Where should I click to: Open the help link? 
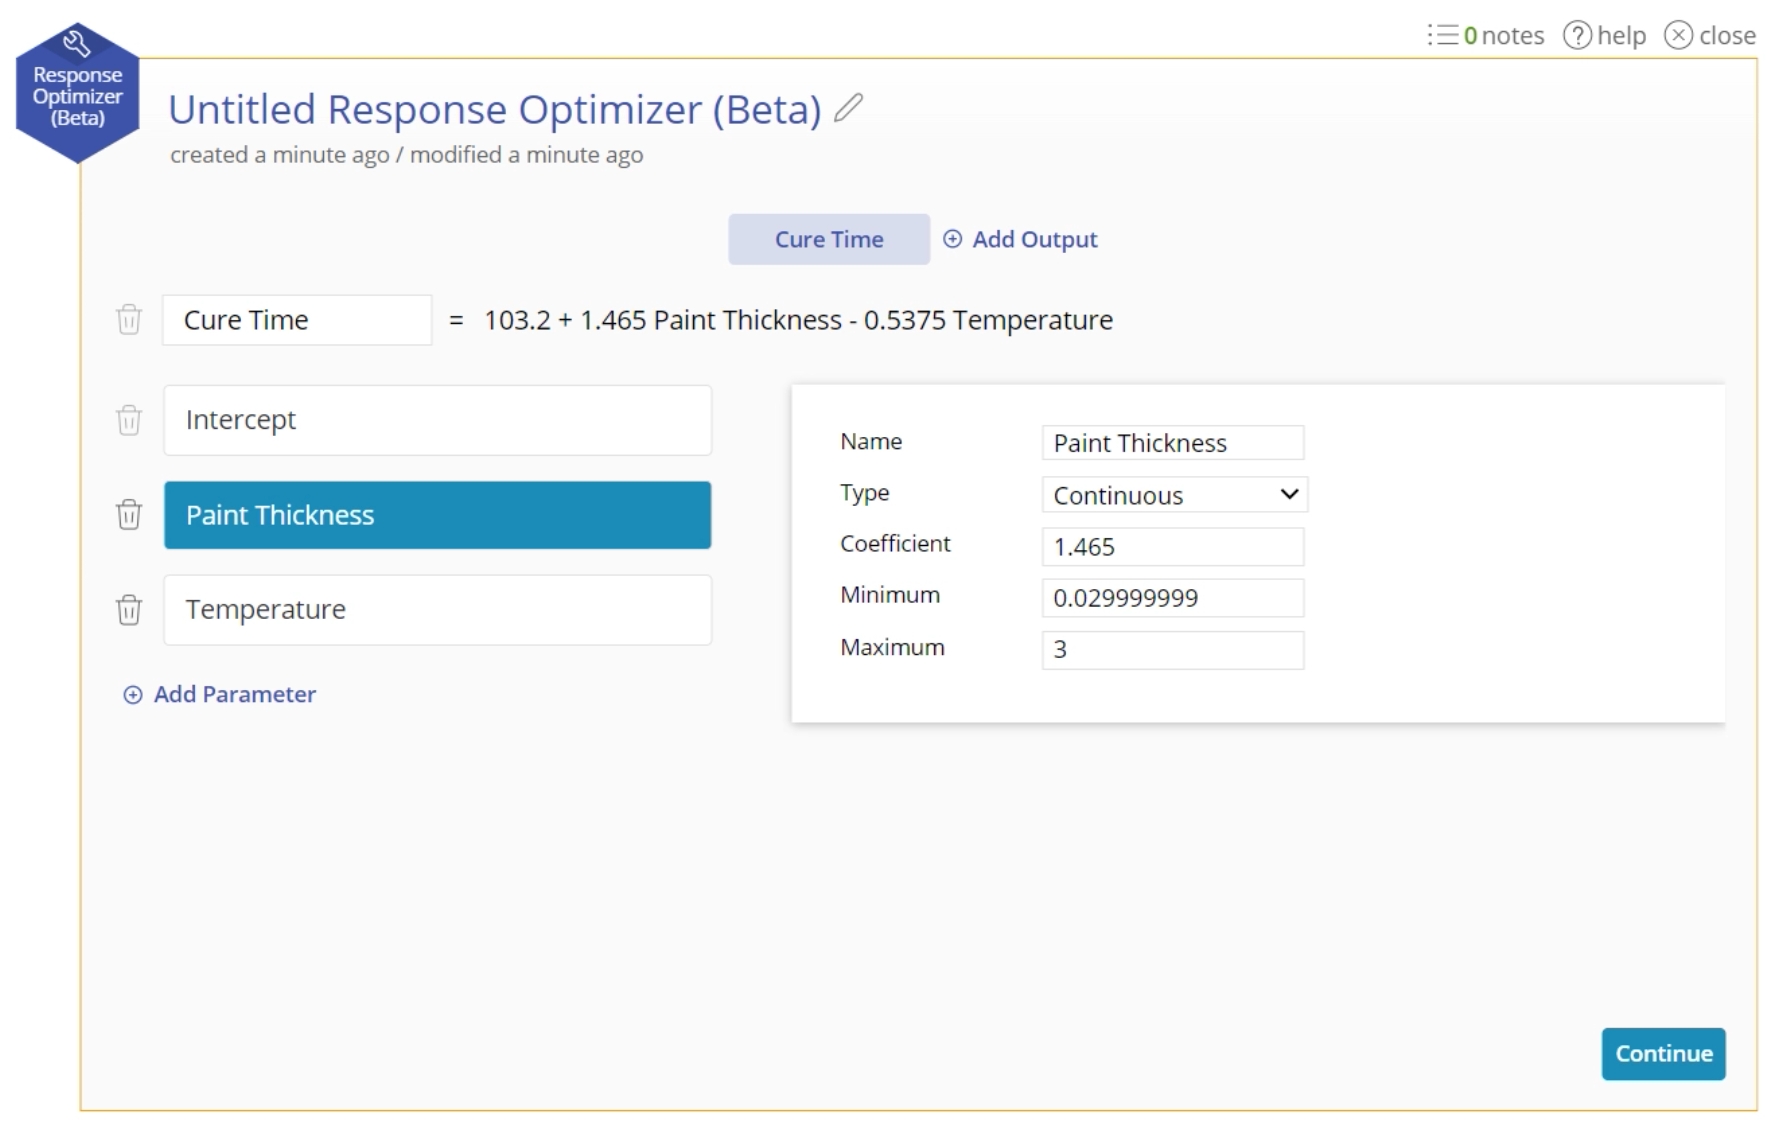point(1605,36)
